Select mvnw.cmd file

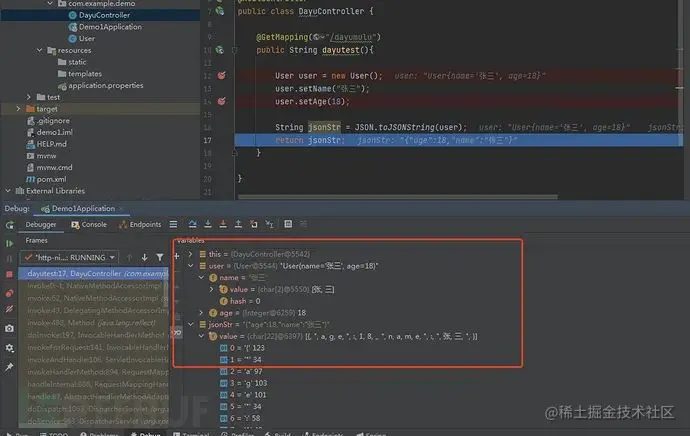coord(54,168)
